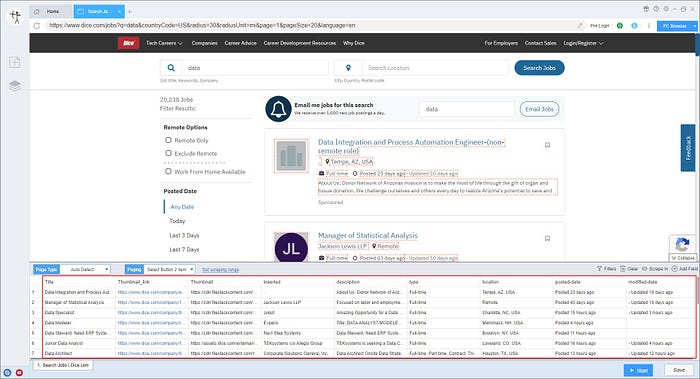Click the green circle icon near Pre Login

620,25
